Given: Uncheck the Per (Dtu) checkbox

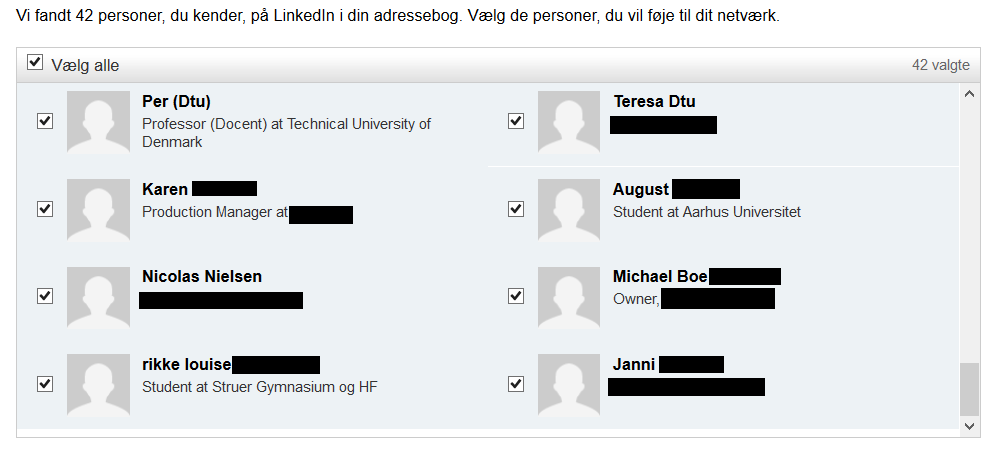Looking at the screenshot, I should pos(44,121).
